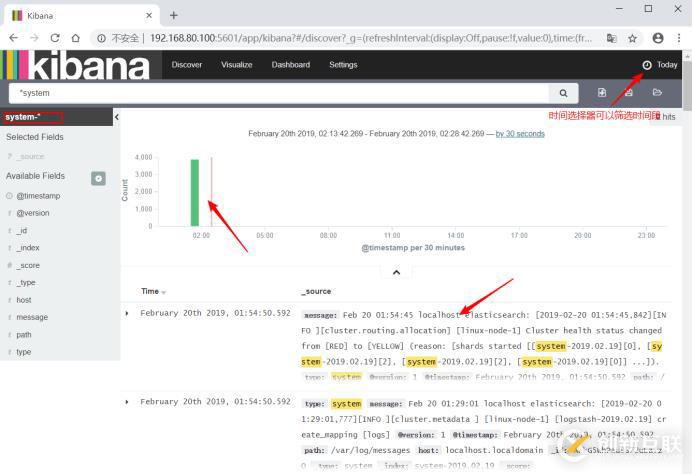Bookmark the page with the star icon
692x474 pixels.
632,38
